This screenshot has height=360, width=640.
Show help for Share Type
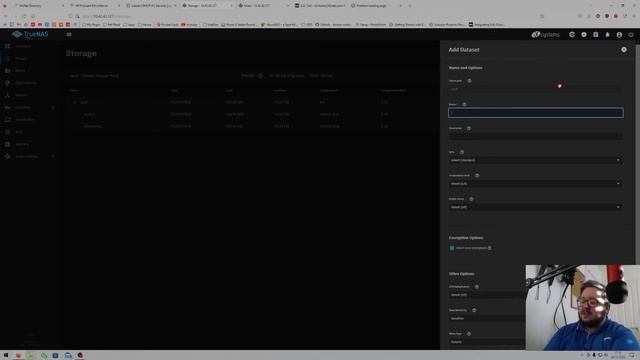pyautogui.click(x=469, y=334)
